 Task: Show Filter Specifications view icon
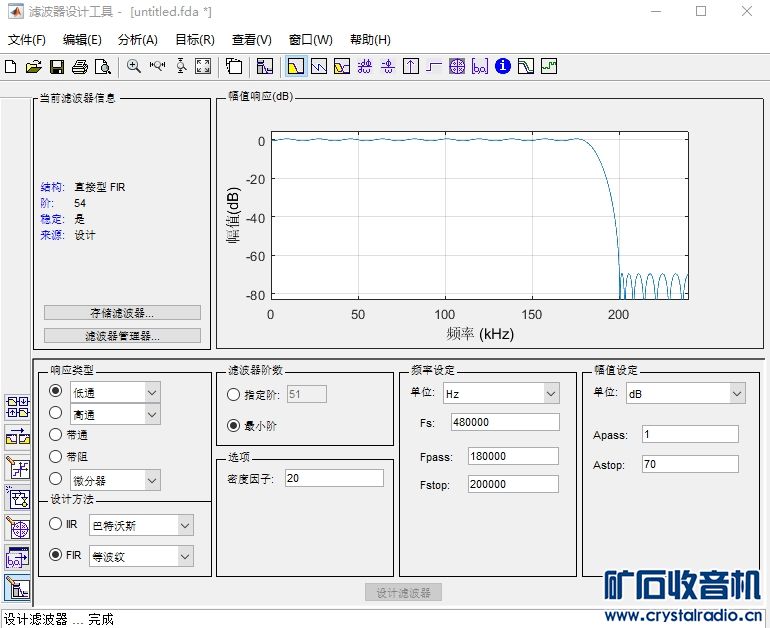pos(265,66)
